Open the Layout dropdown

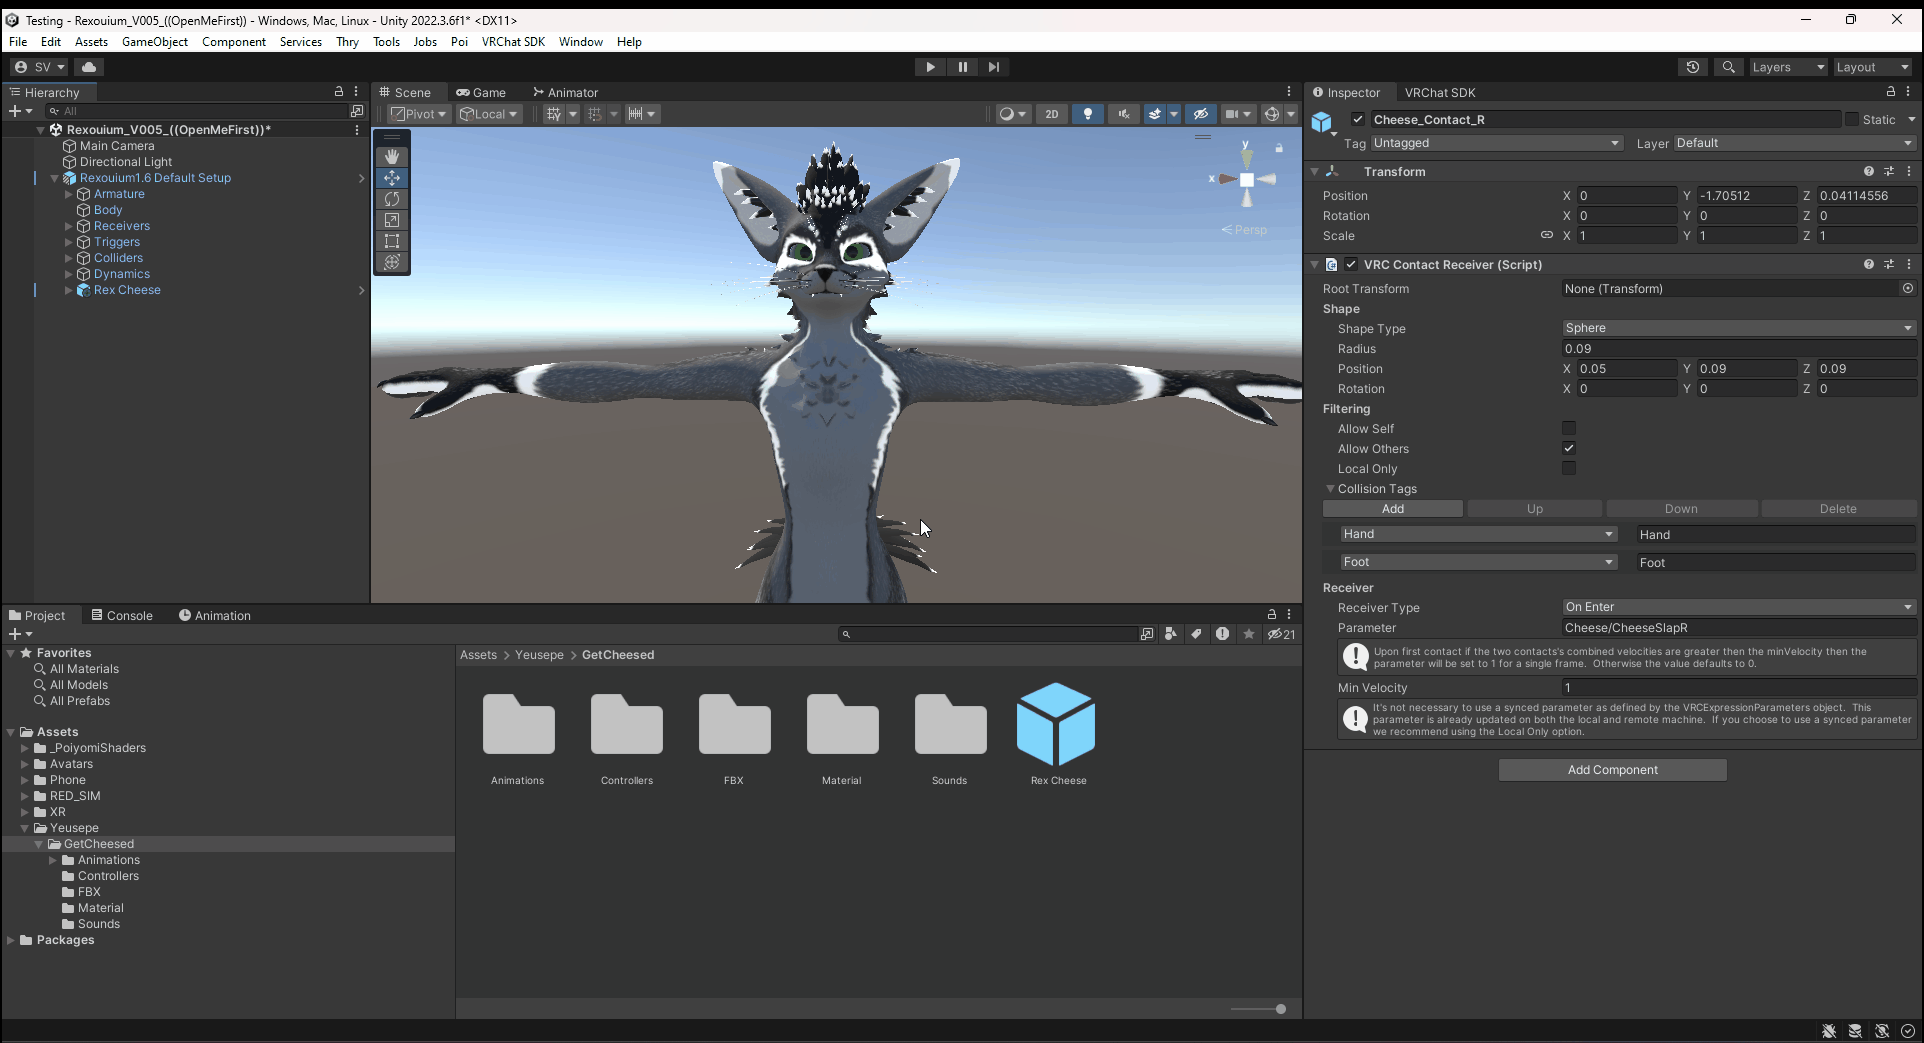[x=1873, y=67]
